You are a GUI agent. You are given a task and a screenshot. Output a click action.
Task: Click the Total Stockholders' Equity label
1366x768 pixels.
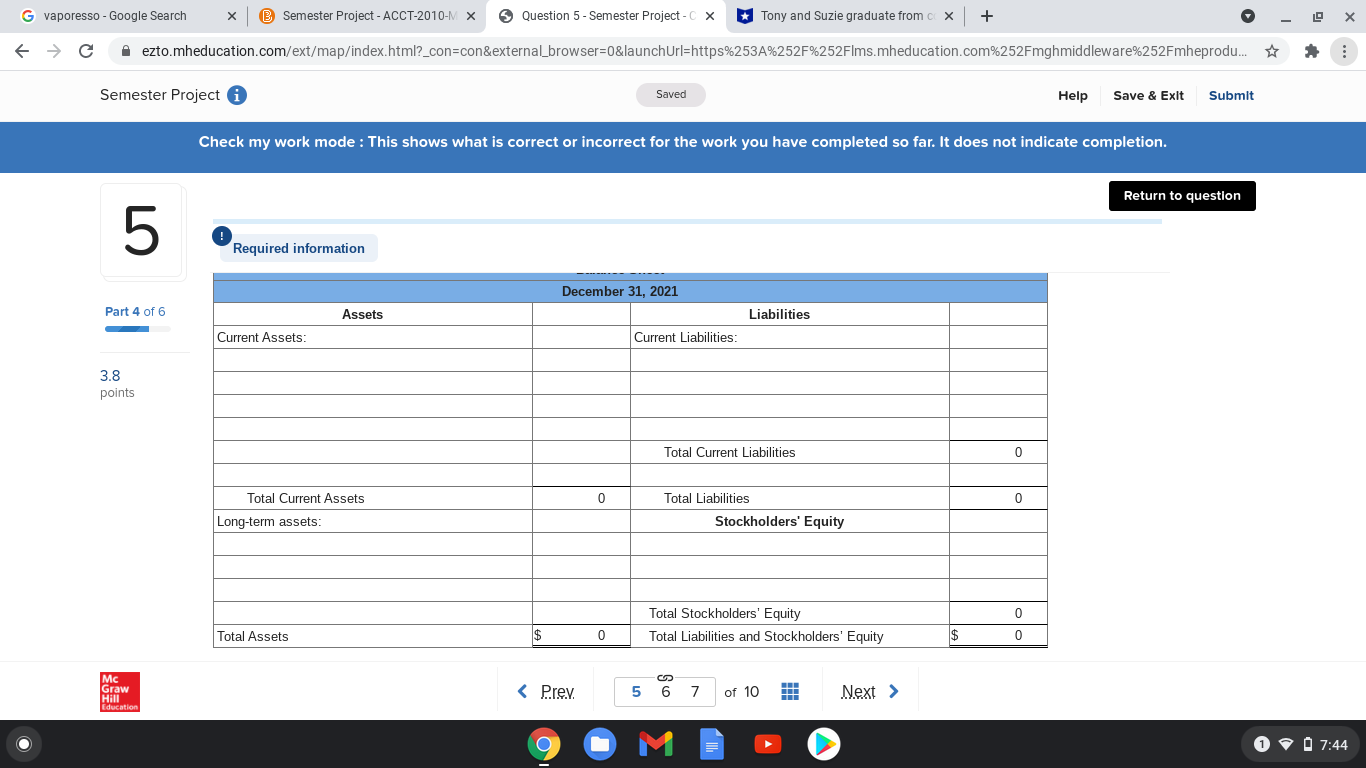(725, 613)
